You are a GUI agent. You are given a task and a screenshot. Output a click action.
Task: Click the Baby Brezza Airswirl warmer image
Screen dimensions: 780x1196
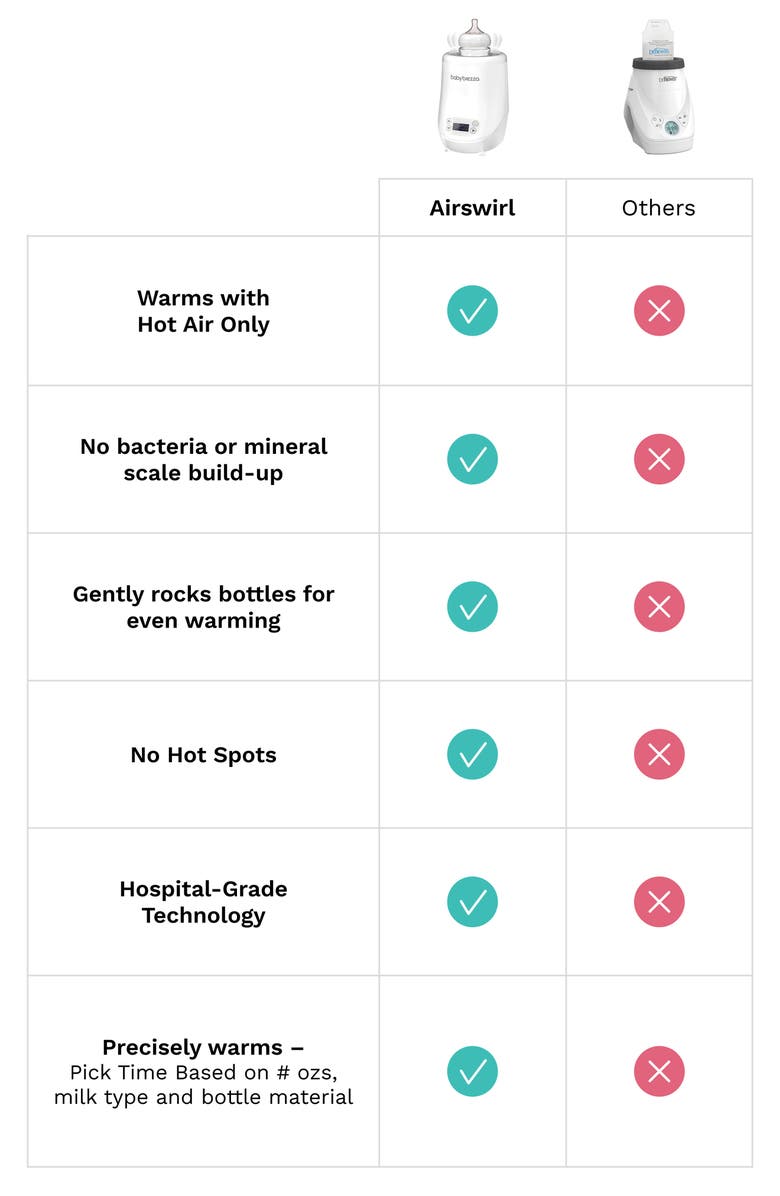point(461,88)
